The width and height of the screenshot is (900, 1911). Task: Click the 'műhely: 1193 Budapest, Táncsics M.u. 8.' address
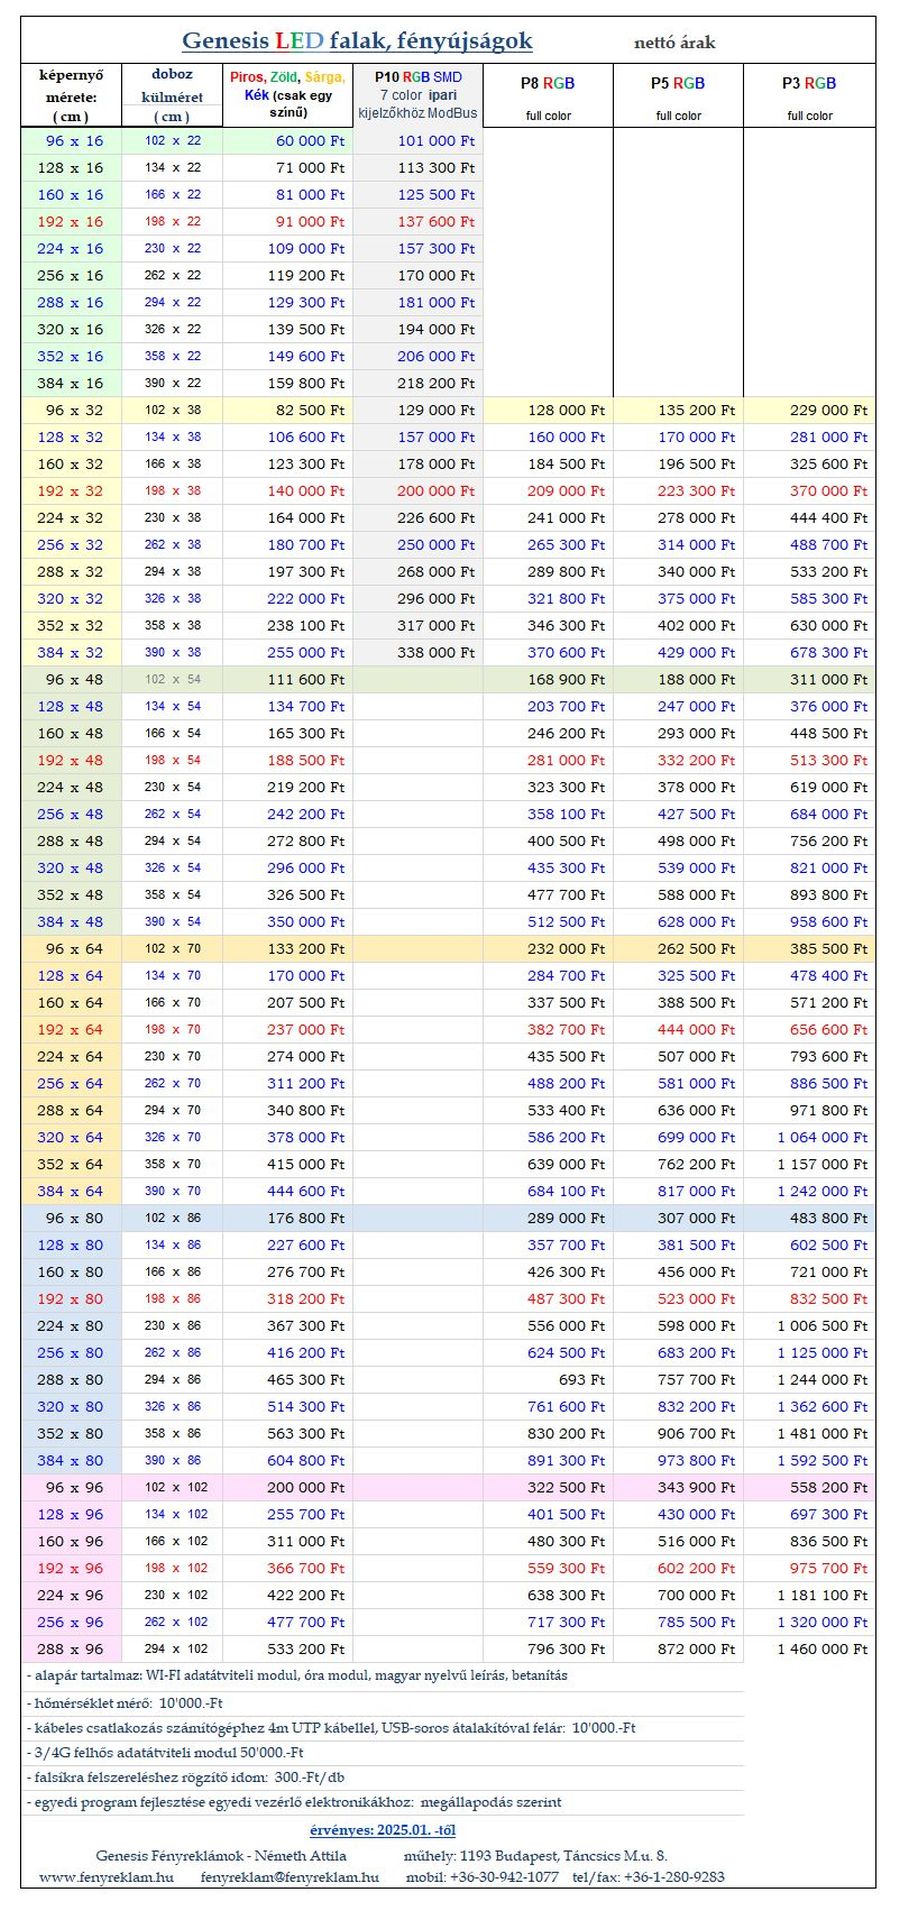tap(535, 1855)
